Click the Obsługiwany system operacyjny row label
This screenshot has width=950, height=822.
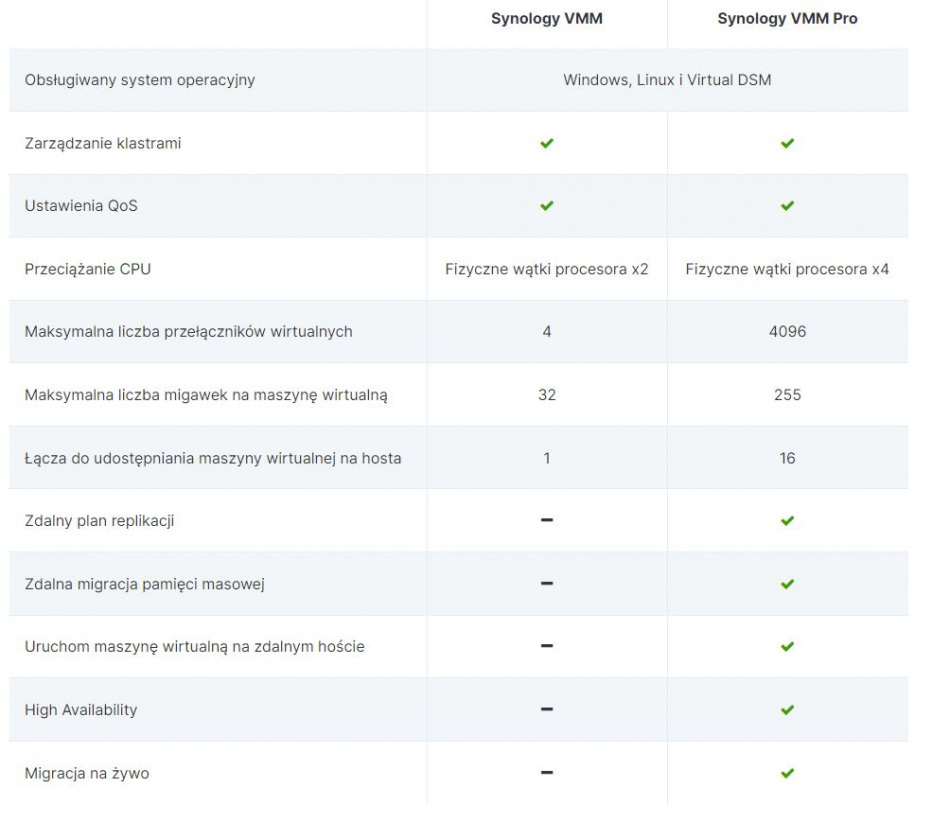click(x=140, y=80)
